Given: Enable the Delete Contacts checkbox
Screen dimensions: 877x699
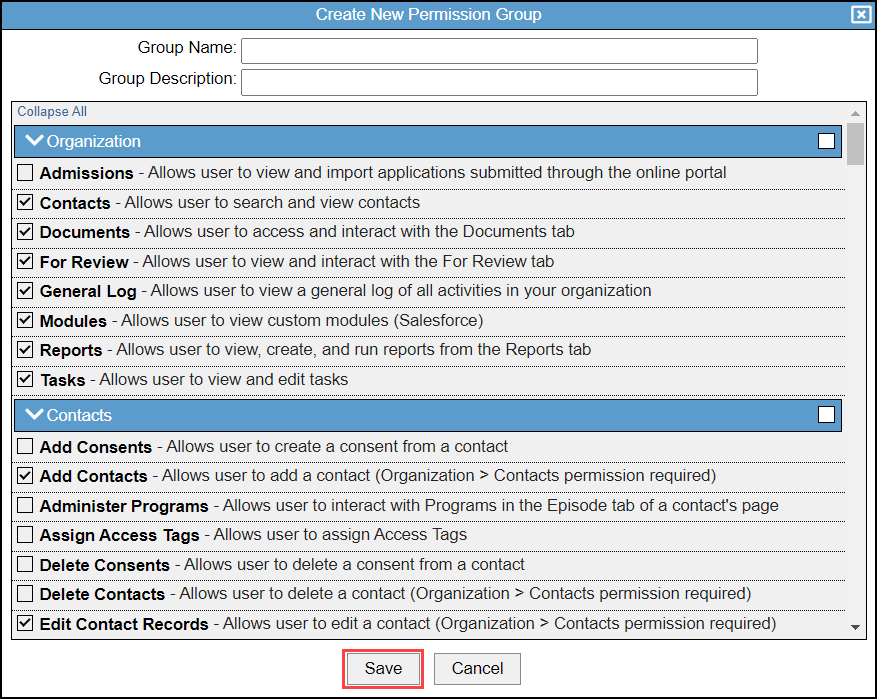Looking at the screenshot, I should click(25, 593).
